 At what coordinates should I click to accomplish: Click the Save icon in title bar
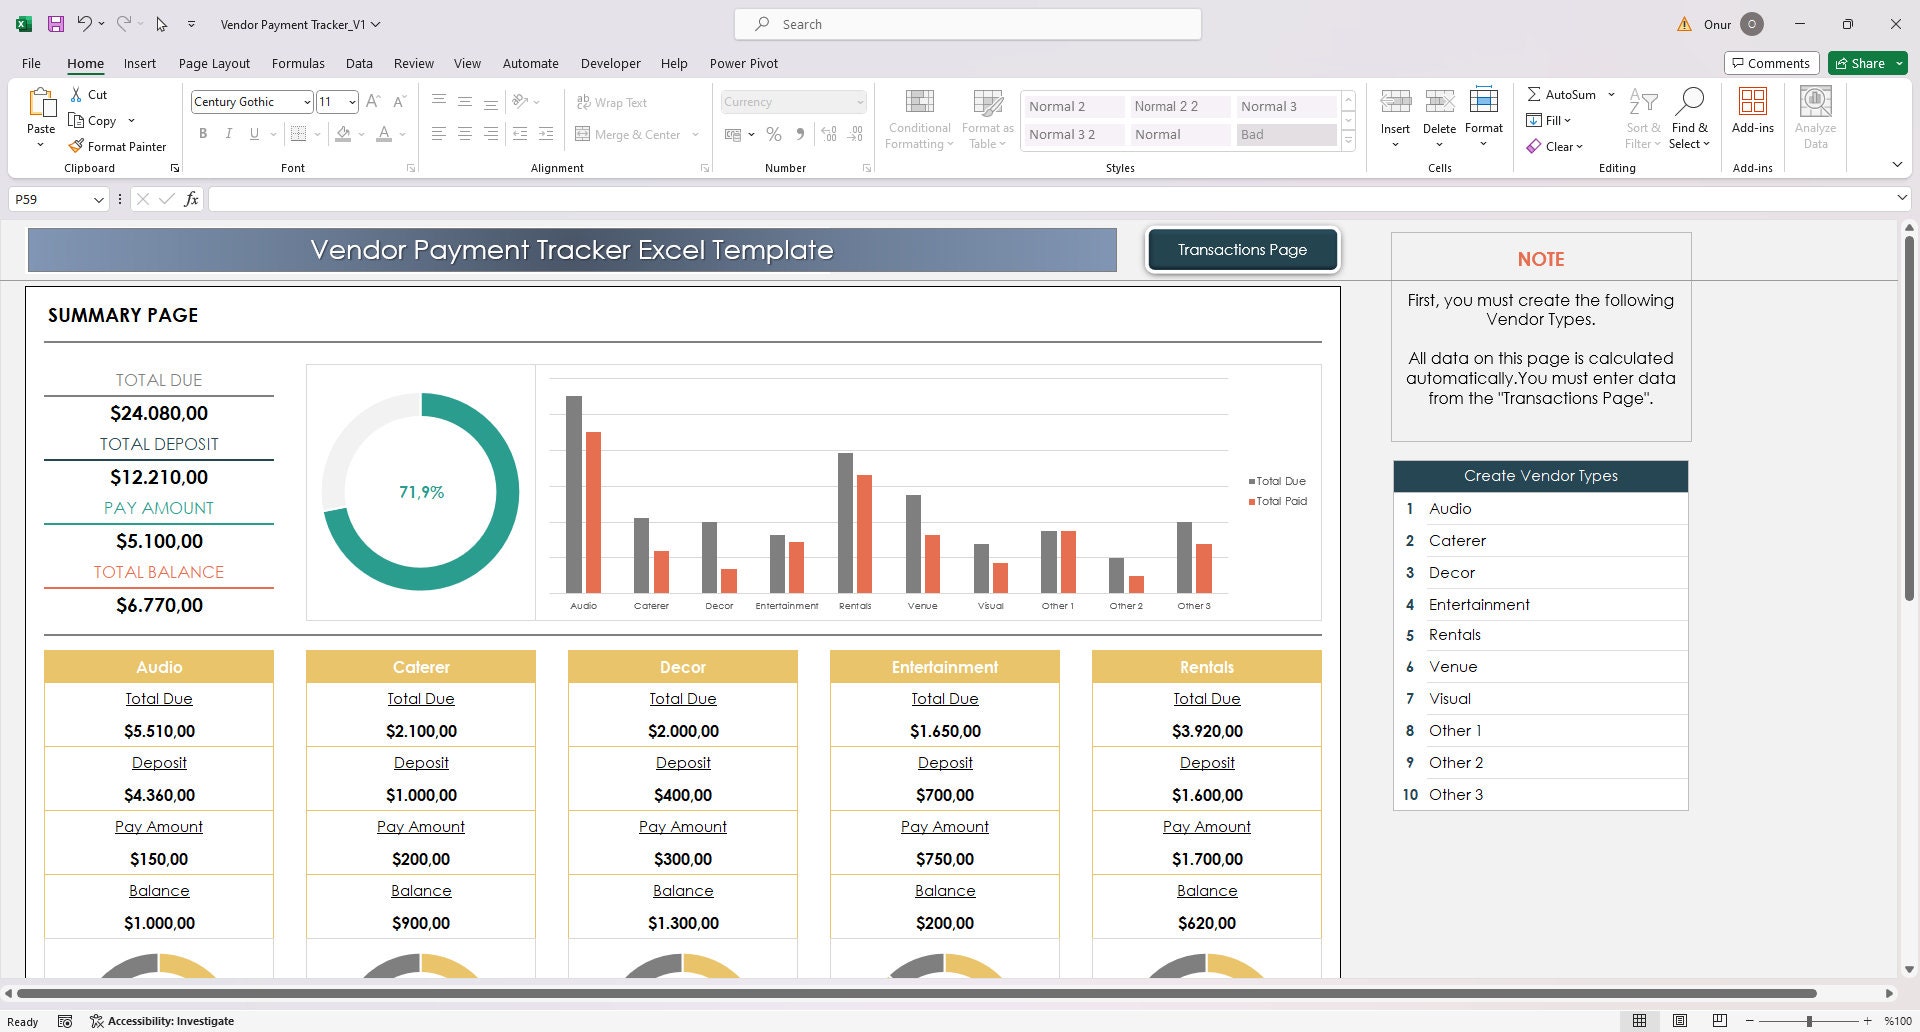55,24
